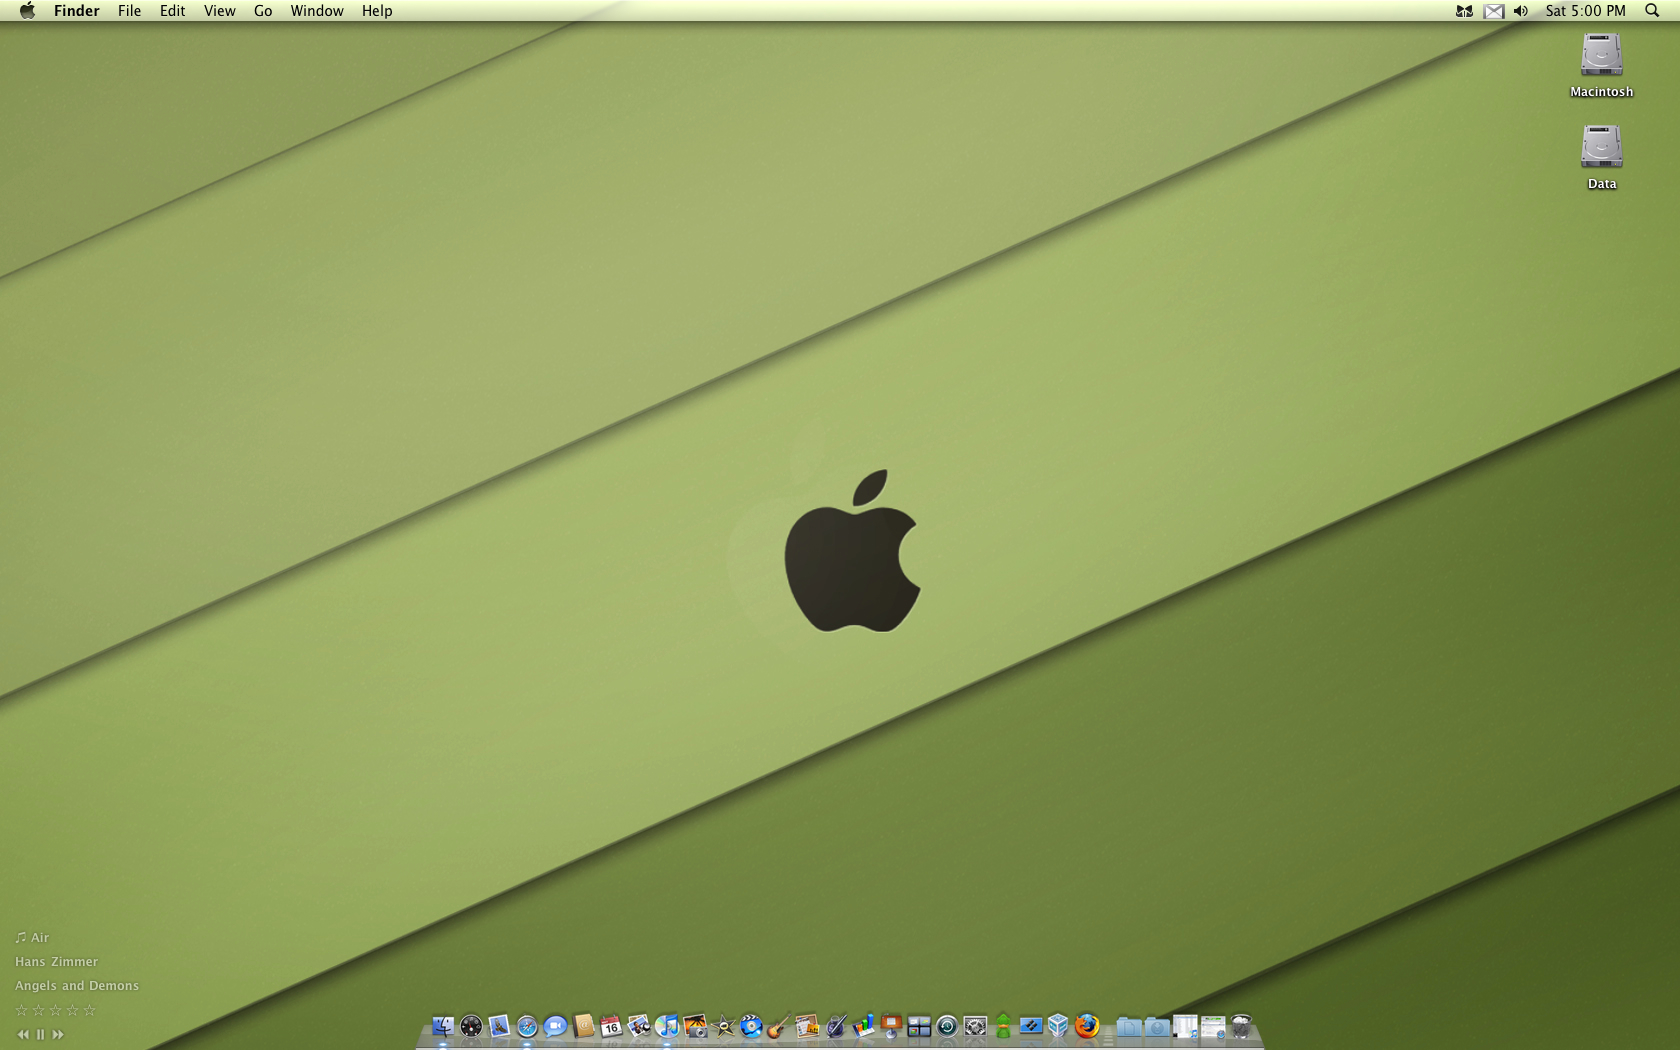The width and height of the screenshot is (1680, 1050).
Task: Launch Numbers bar chart icon
Action: [863, 1026]
